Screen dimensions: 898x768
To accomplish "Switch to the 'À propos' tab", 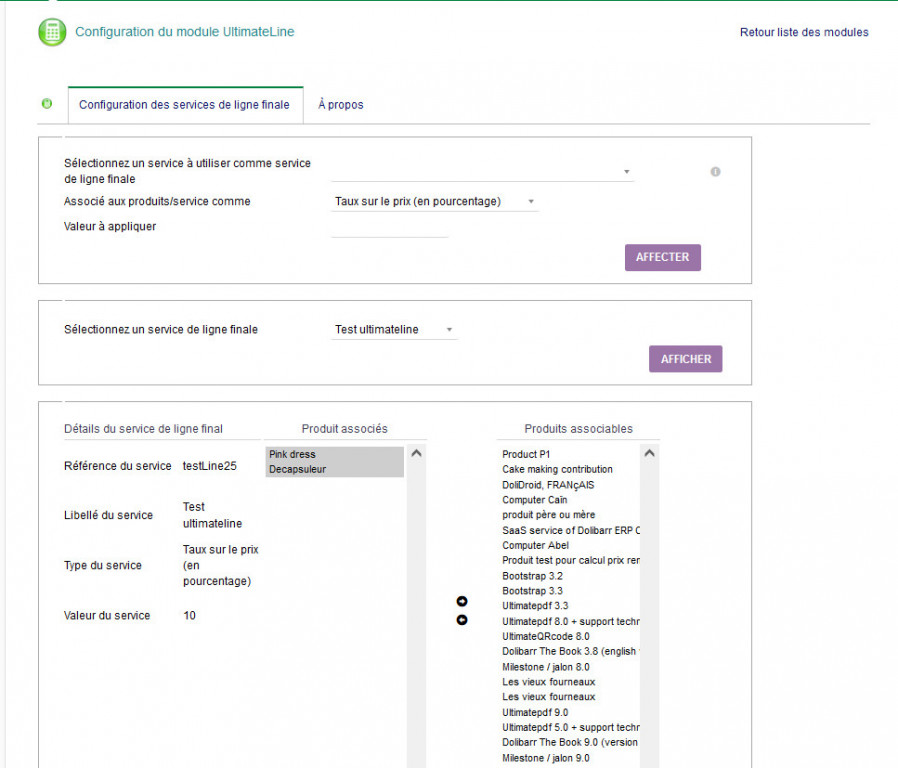I will [341, 105].
